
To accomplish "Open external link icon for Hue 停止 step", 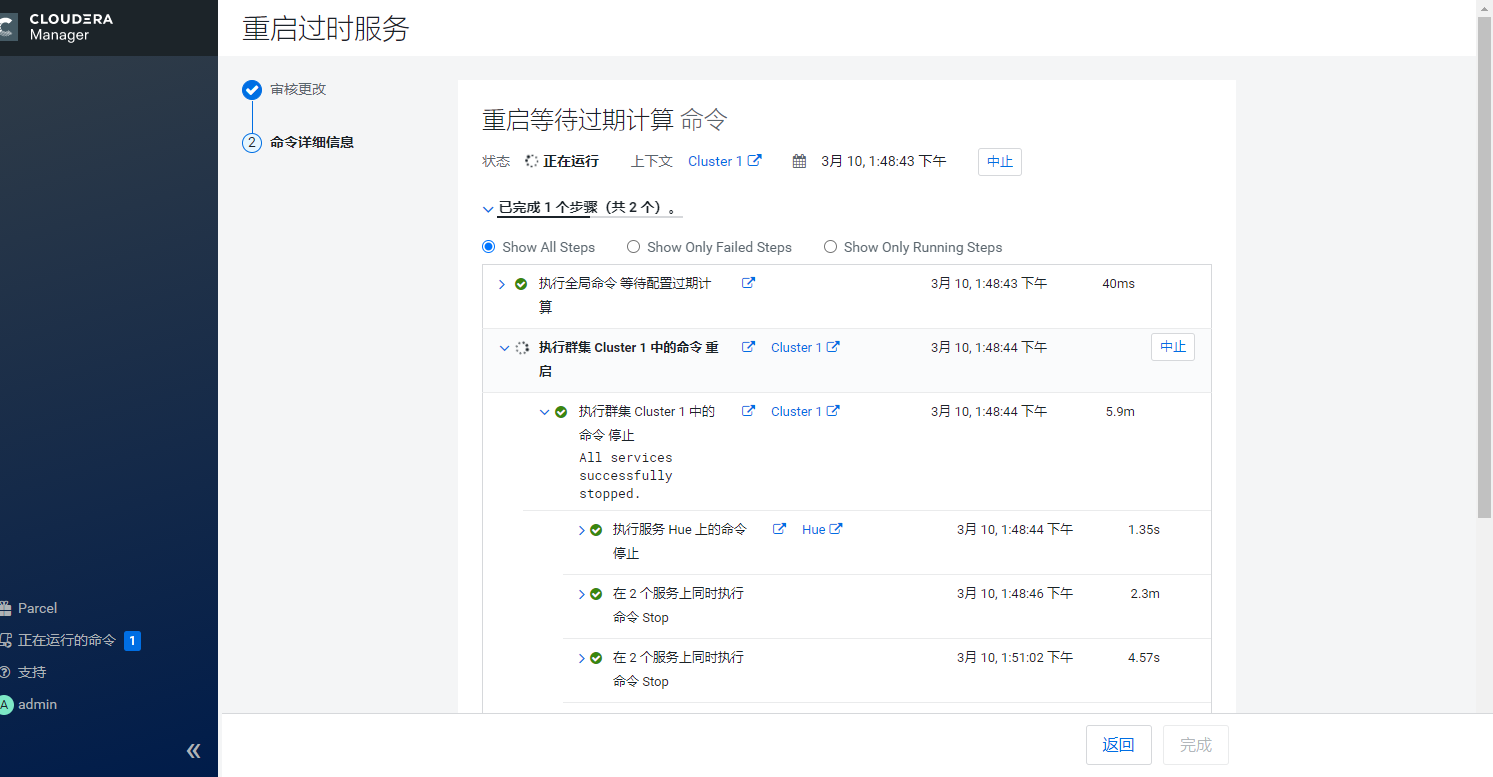I will pyautogui.click(x=779, y=529).
